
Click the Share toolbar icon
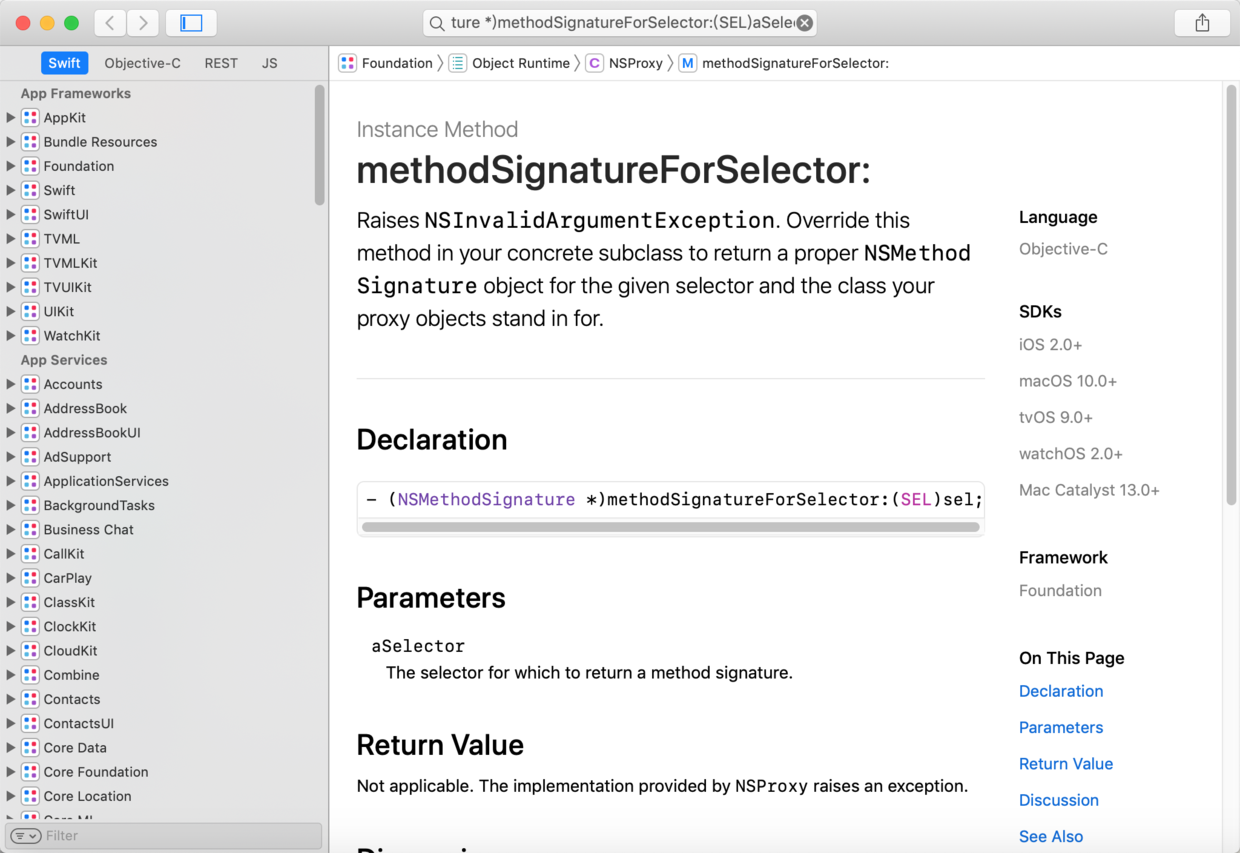(1202, 23)
